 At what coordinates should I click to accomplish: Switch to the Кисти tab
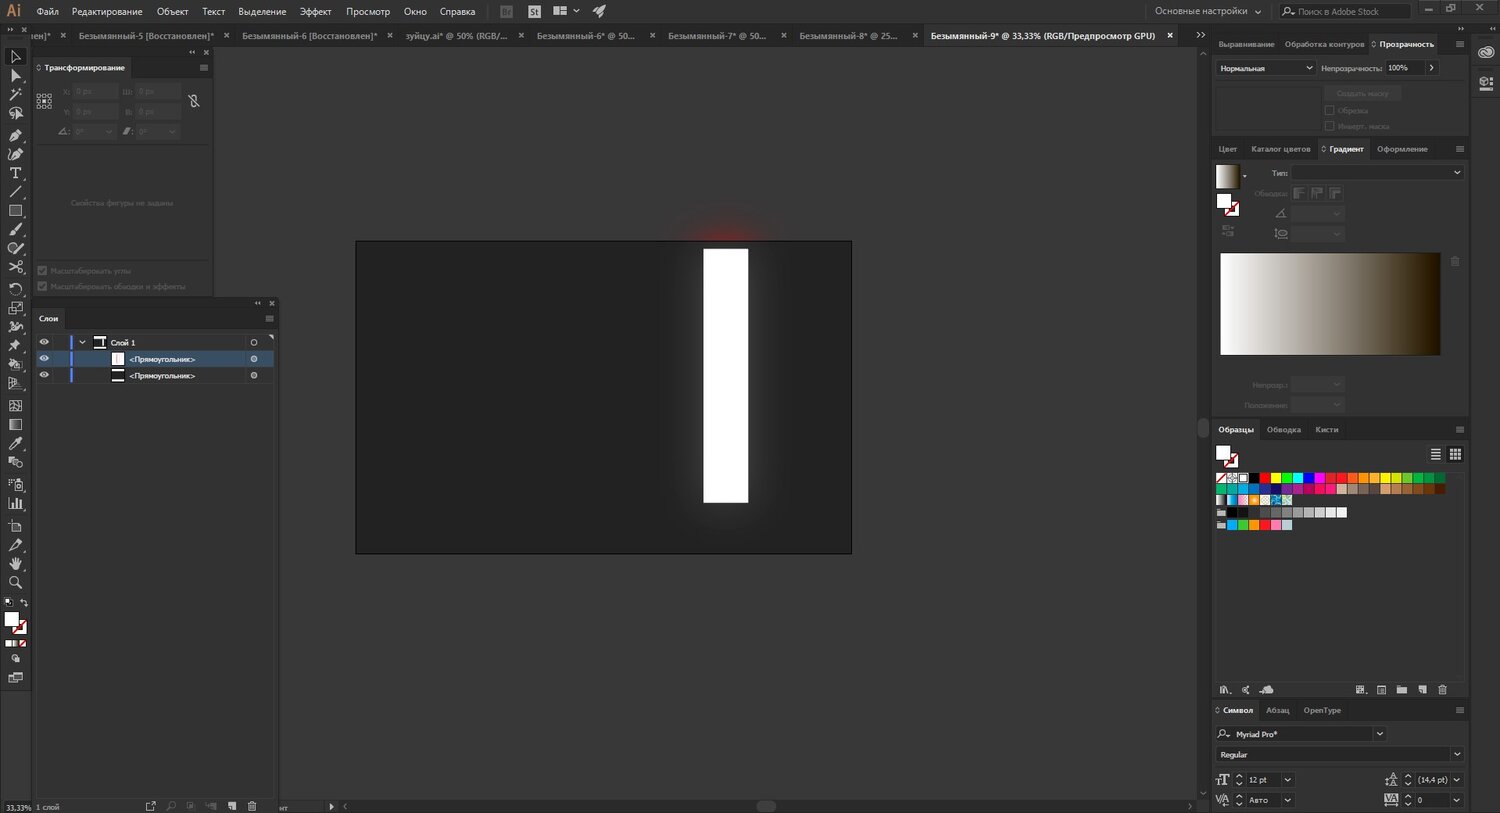(x=1327, y=430)
